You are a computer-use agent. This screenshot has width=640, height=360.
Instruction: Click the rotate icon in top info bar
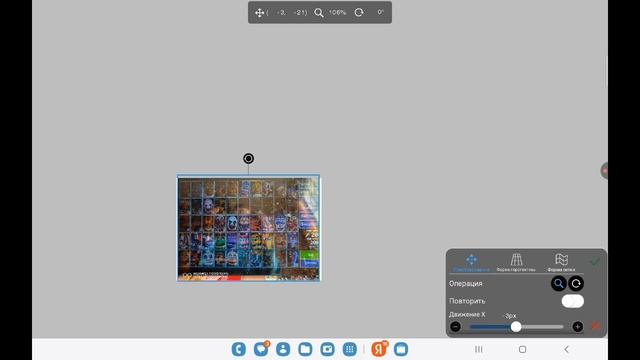coord(359,12)
